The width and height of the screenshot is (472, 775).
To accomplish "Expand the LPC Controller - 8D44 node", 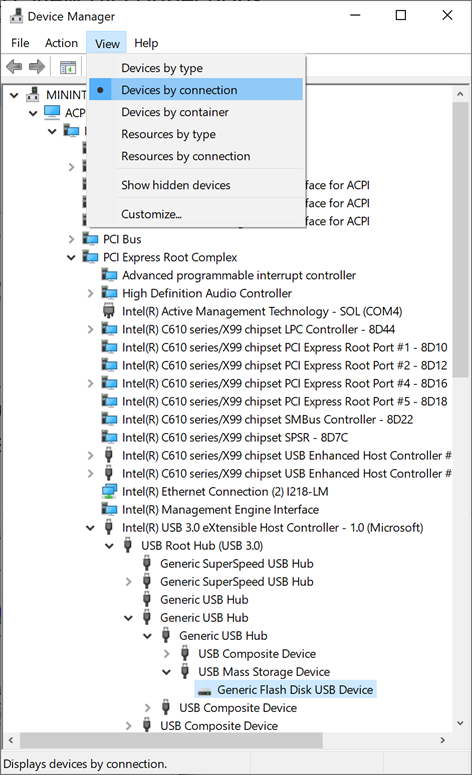I will point(90,329).
